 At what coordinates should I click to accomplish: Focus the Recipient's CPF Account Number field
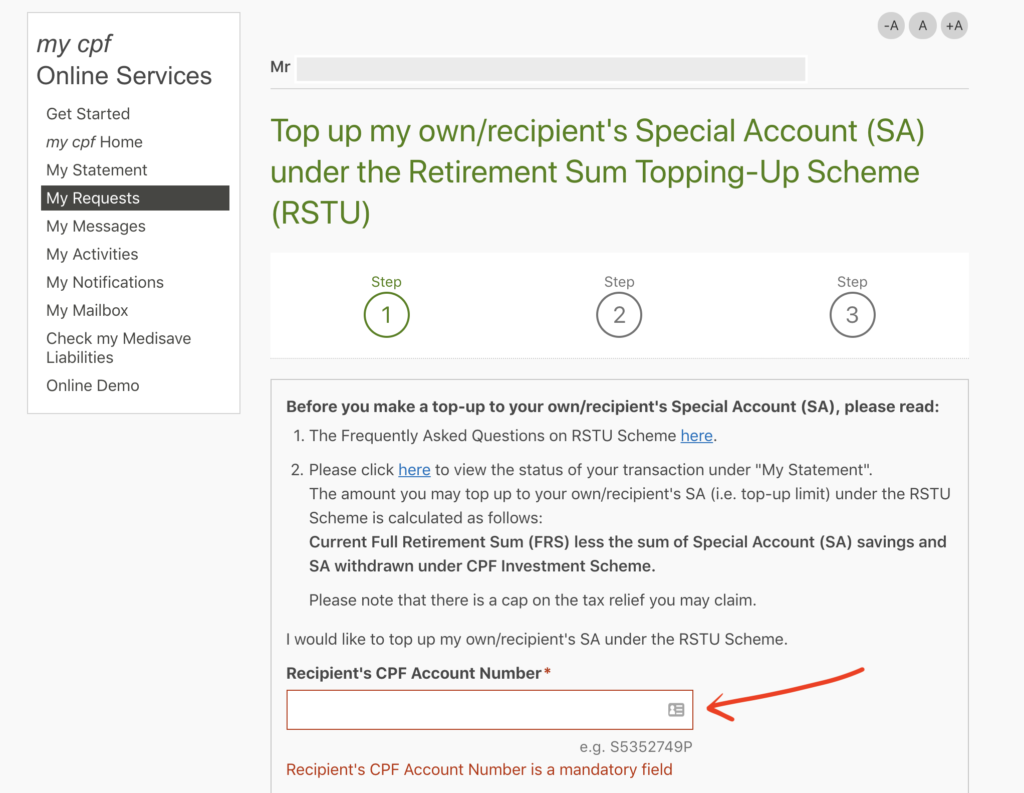pos(490,709)
